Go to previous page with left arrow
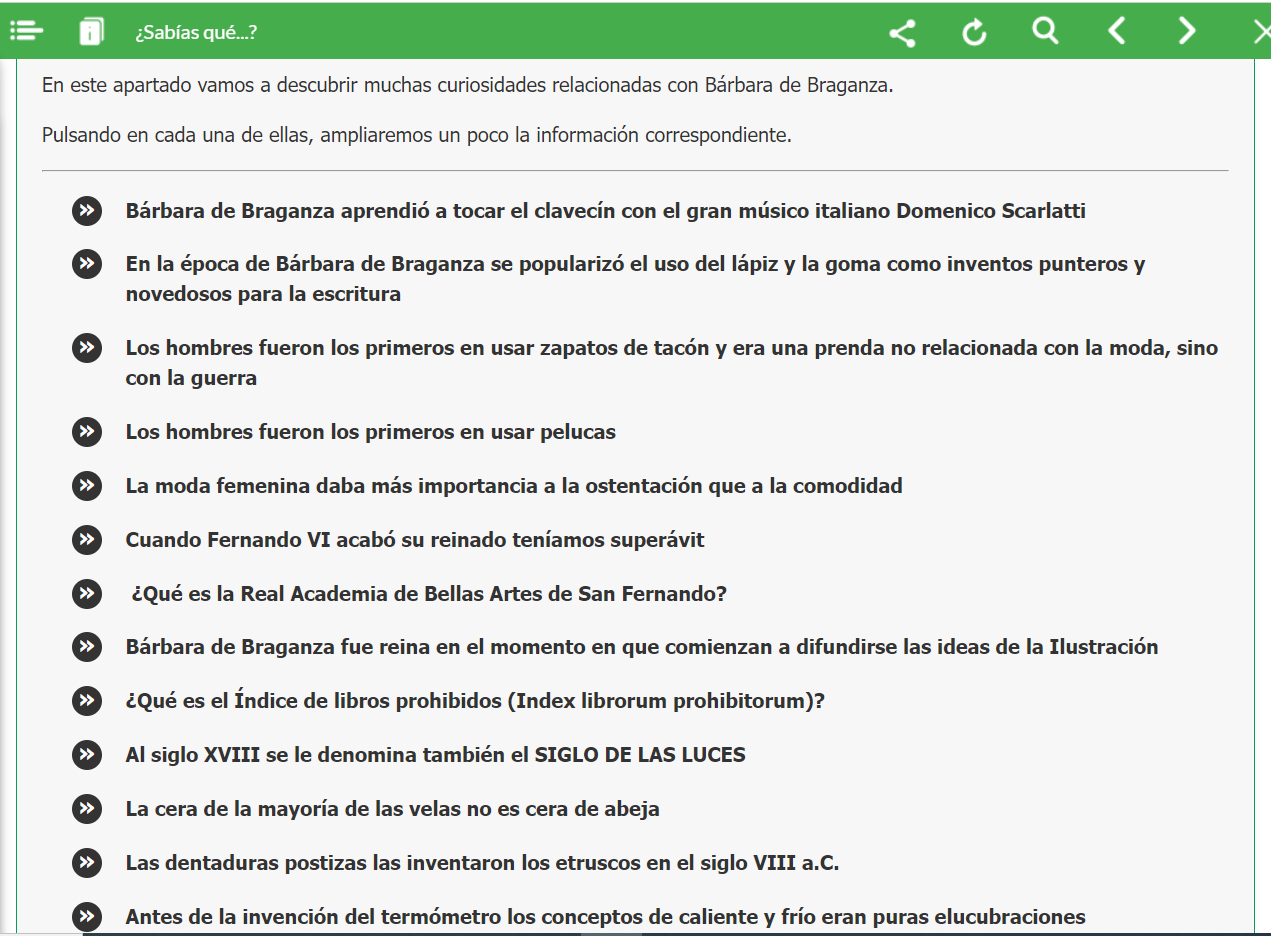 pyautogui.click(x=1117, y=31)
